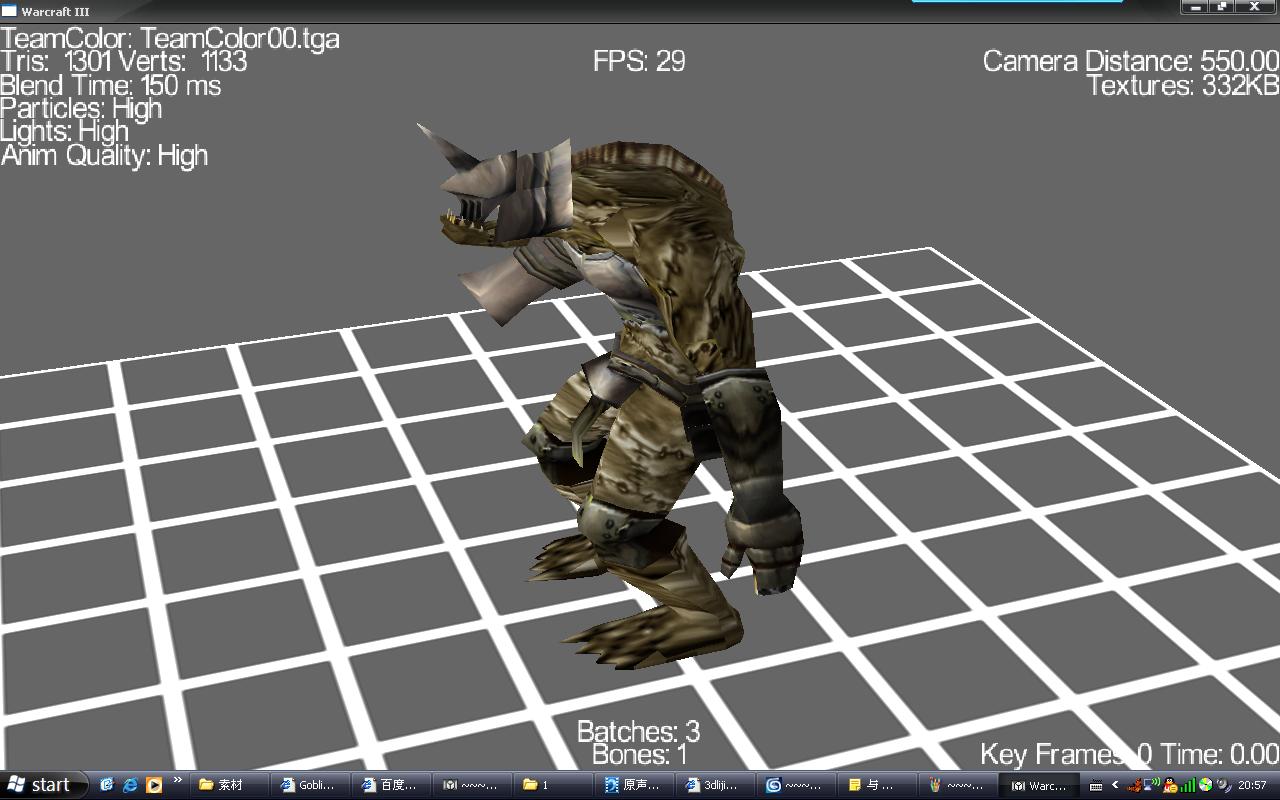Open the QQ penguin tray icon
Viewport: 1280px width, 800px height.
coord(1170,786)
